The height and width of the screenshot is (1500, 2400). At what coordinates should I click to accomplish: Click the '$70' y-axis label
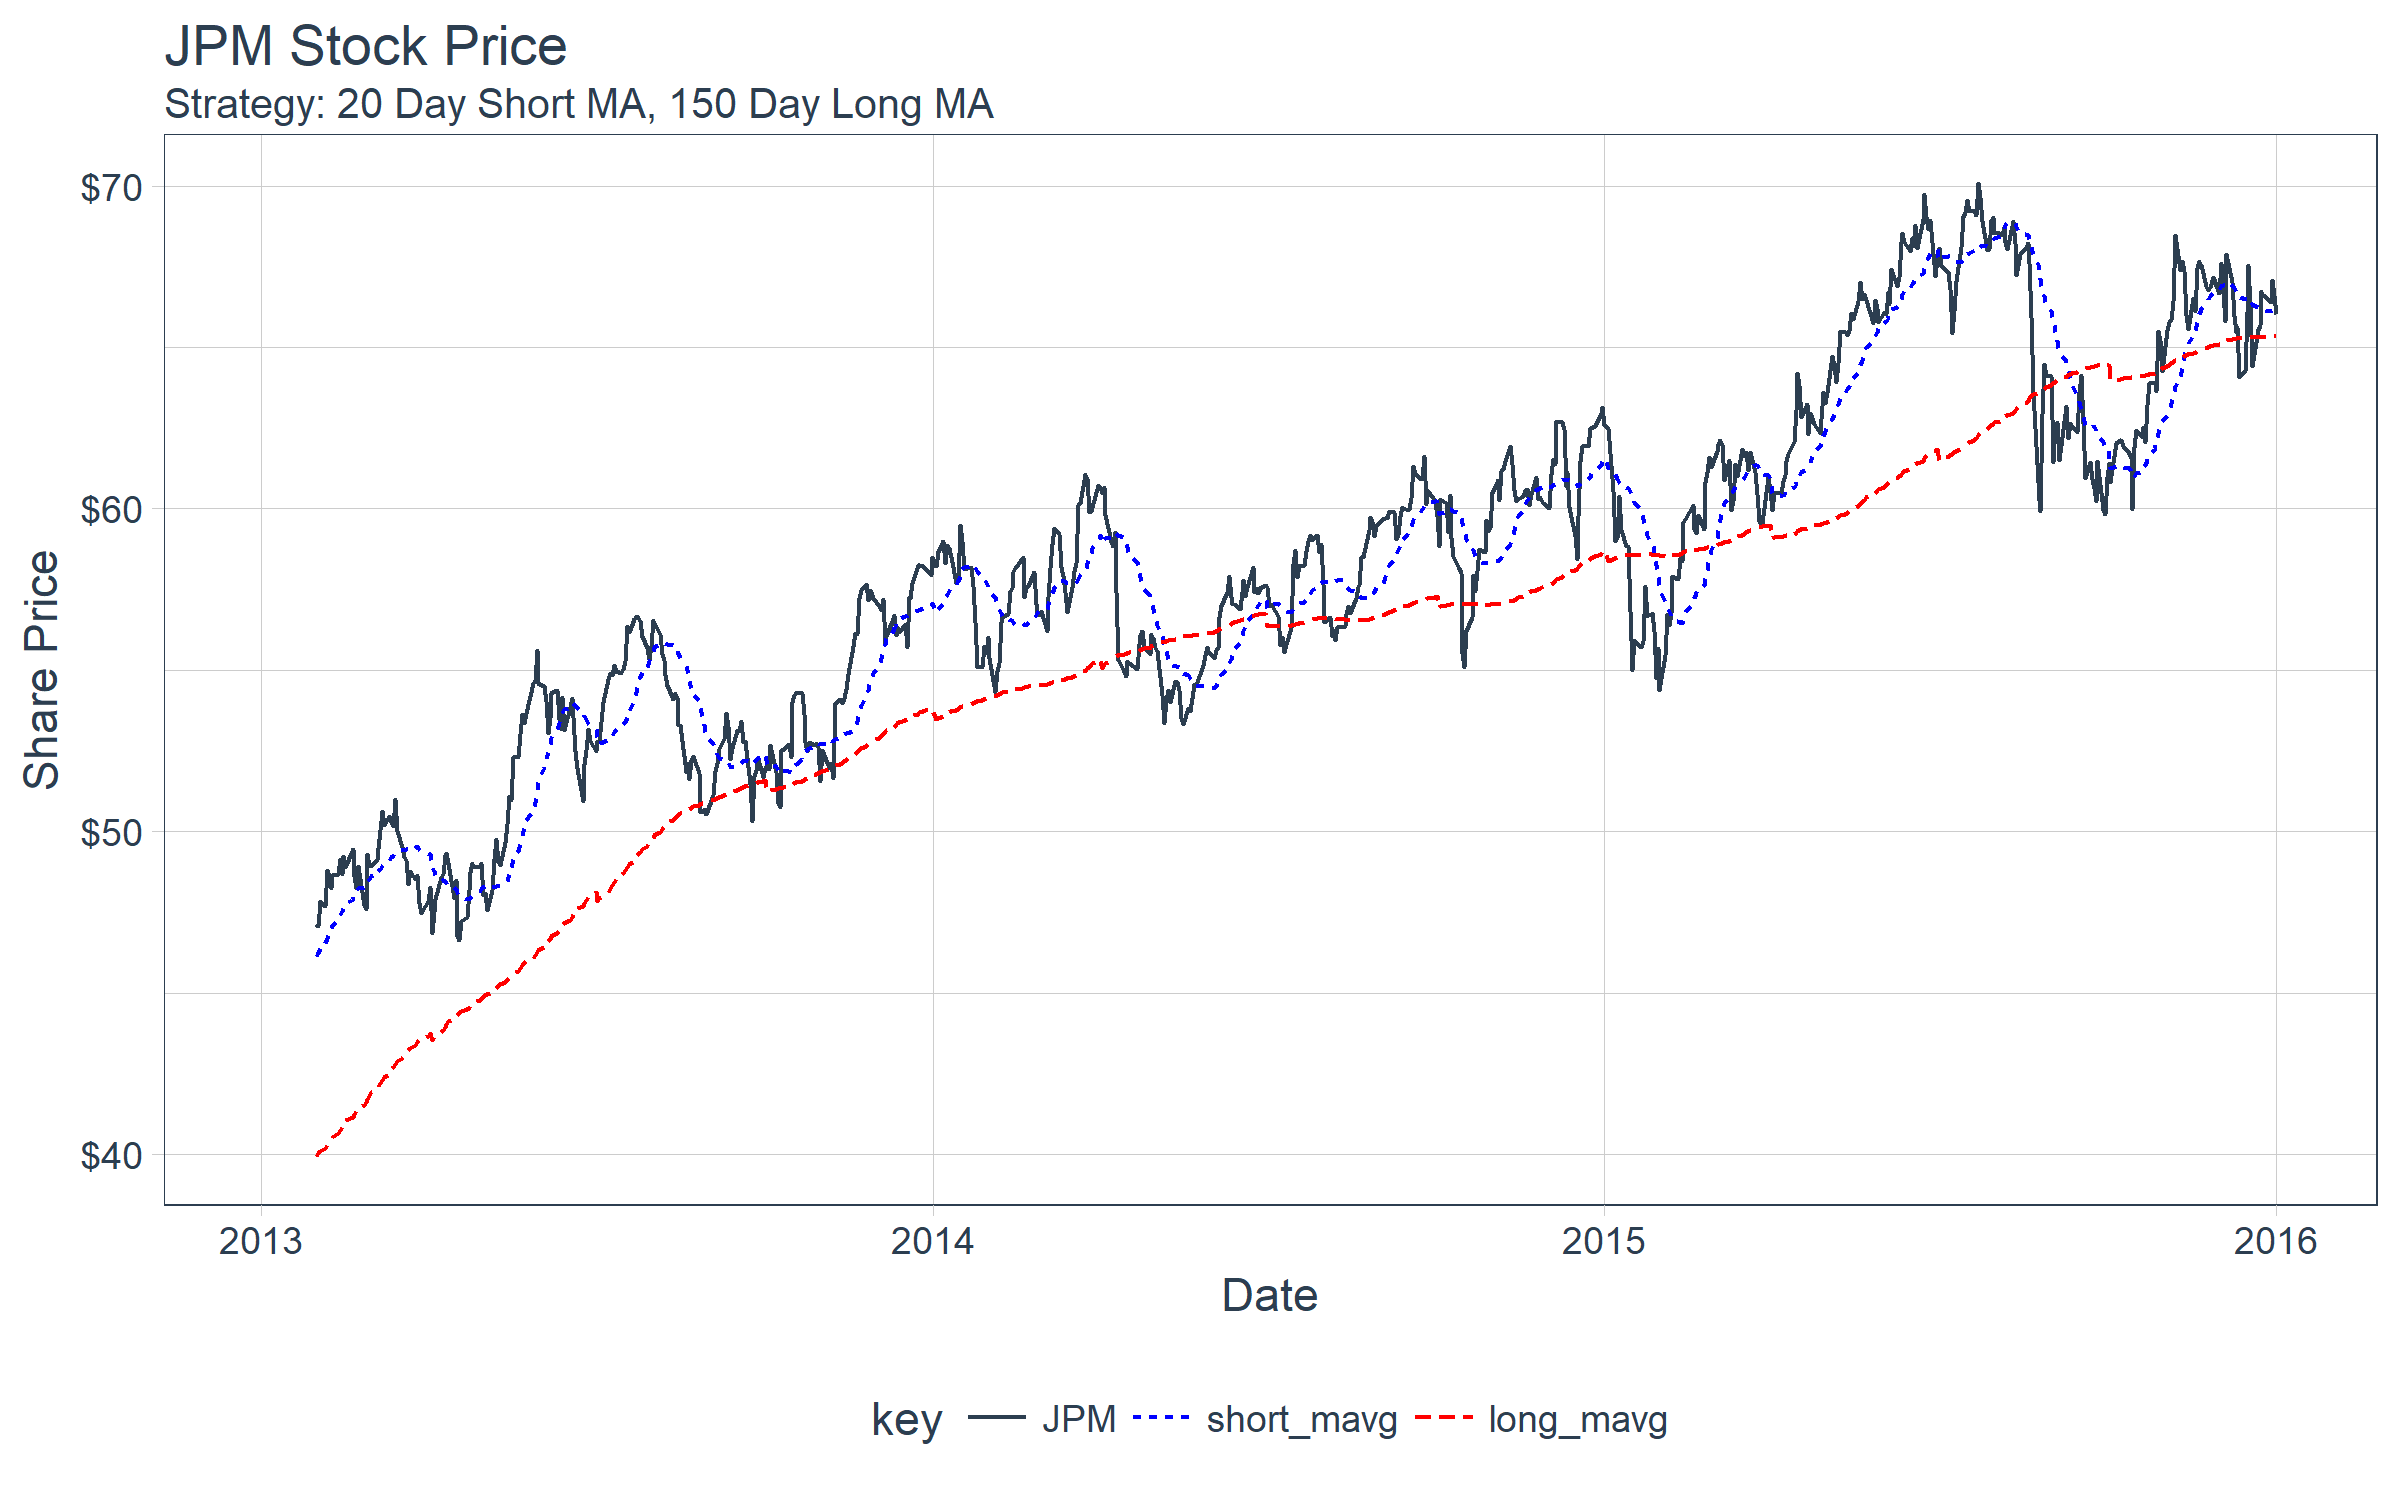click(x=111, y=187)
